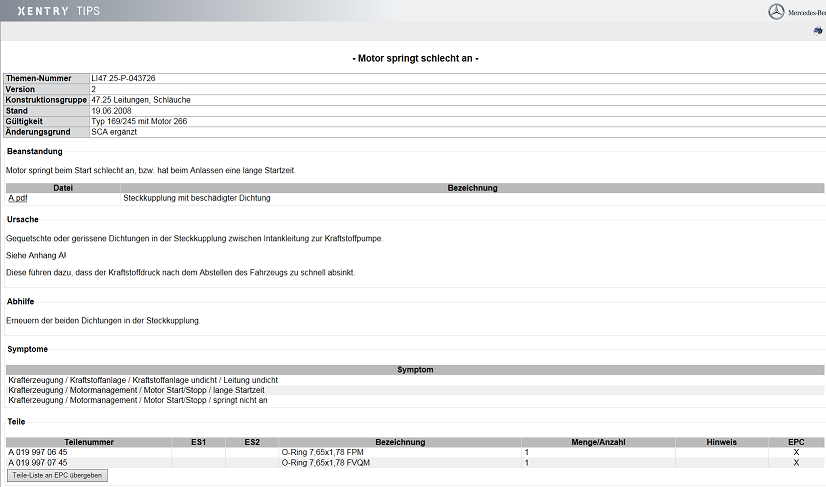Click Themen-Nummer value LI47.25-P-043726

point(123,78)
